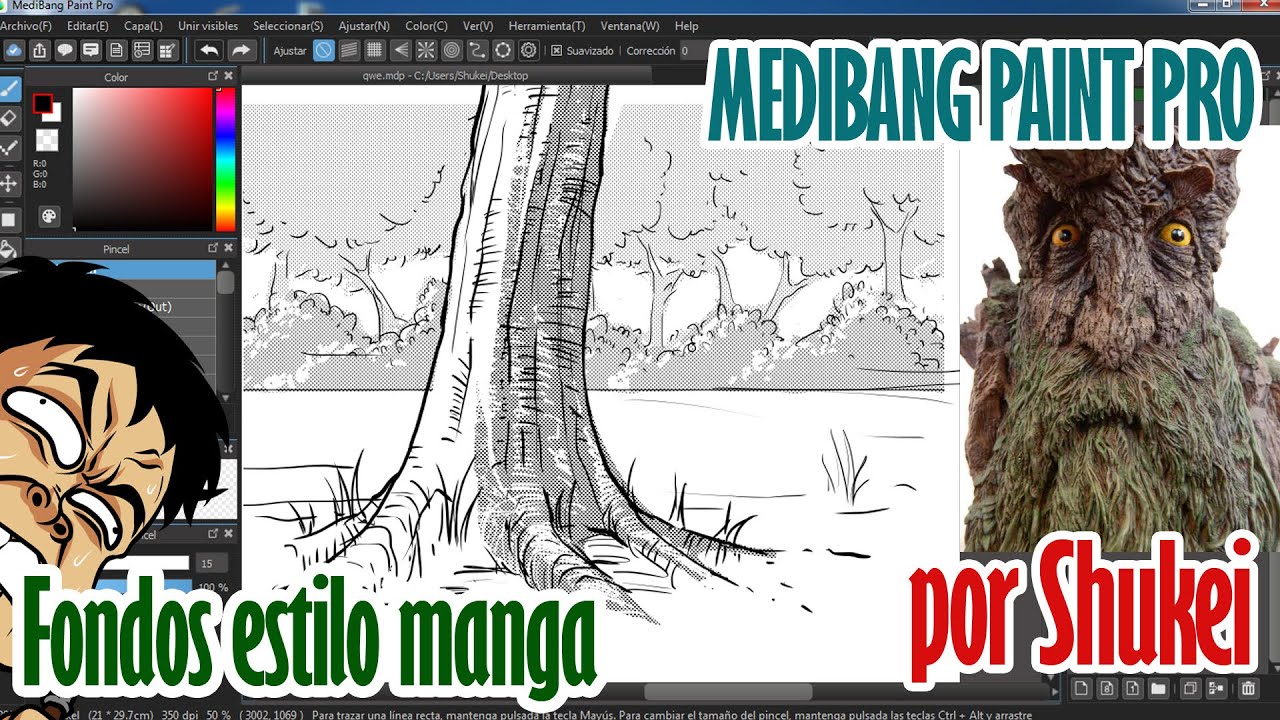
Task: Click the document page icon in toolbar
Action: 117,50
